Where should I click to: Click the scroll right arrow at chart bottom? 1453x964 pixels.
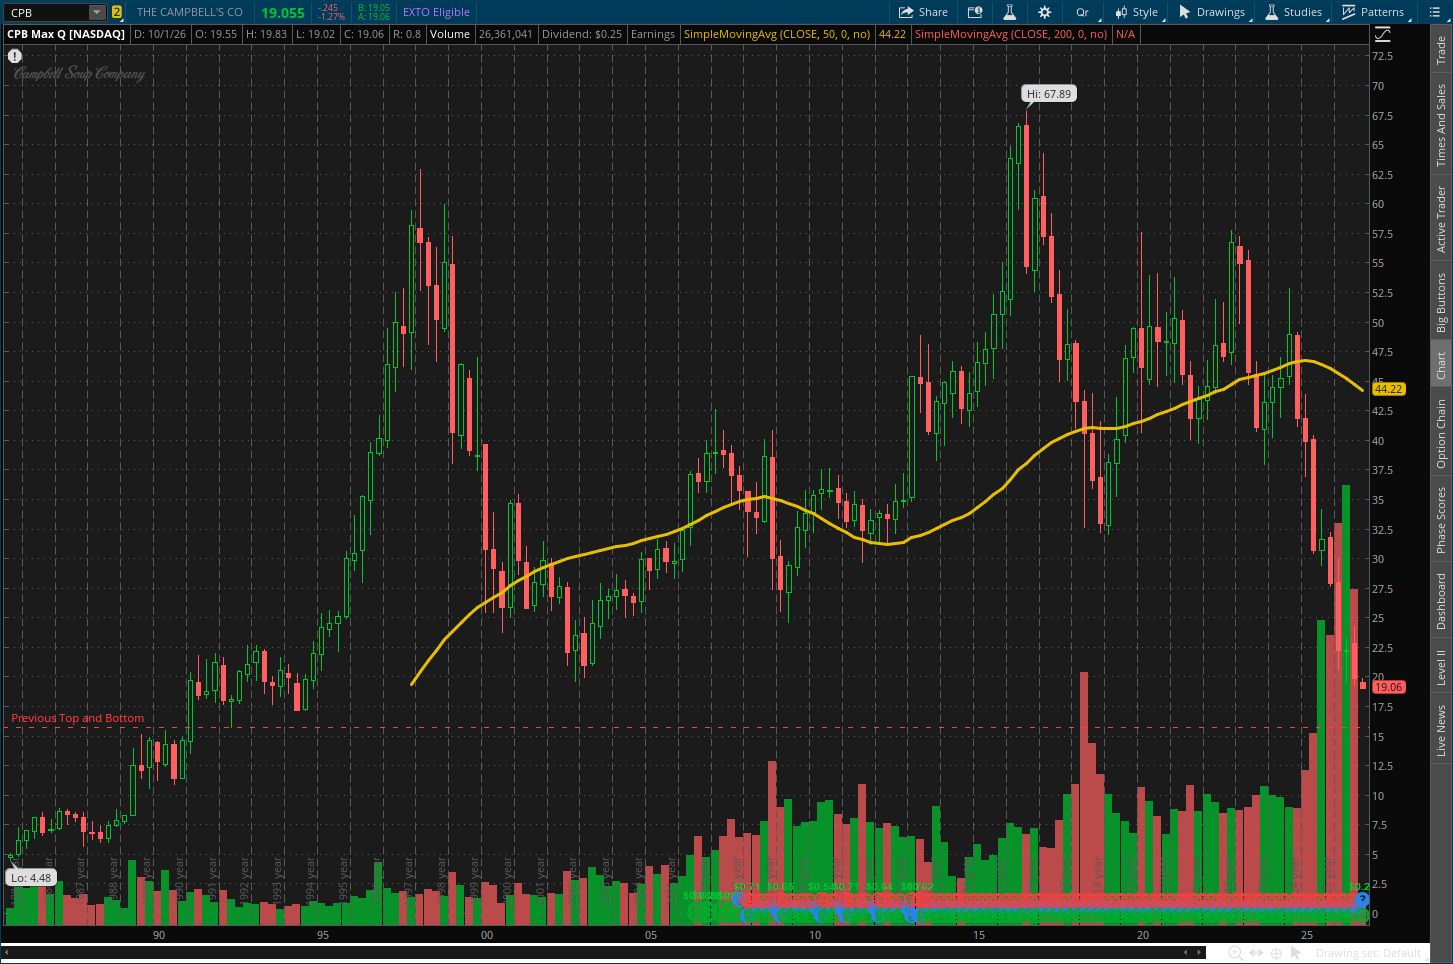pyautogui.click(x=1199, y=952)
